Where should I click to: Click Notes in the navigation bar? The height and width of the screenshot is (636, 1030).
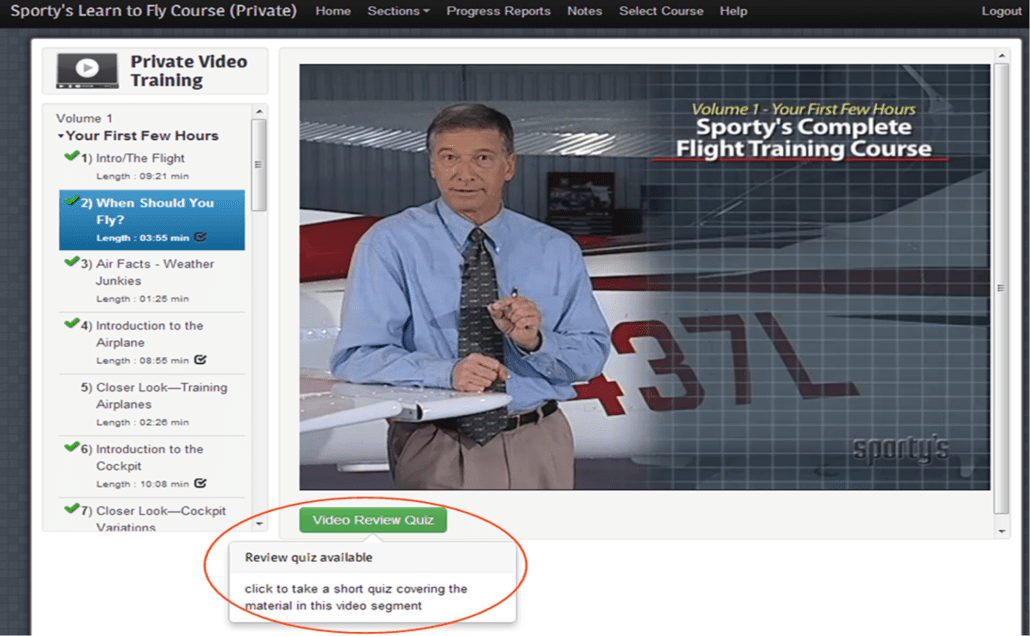pyautogui.click(x=584, y=11)
